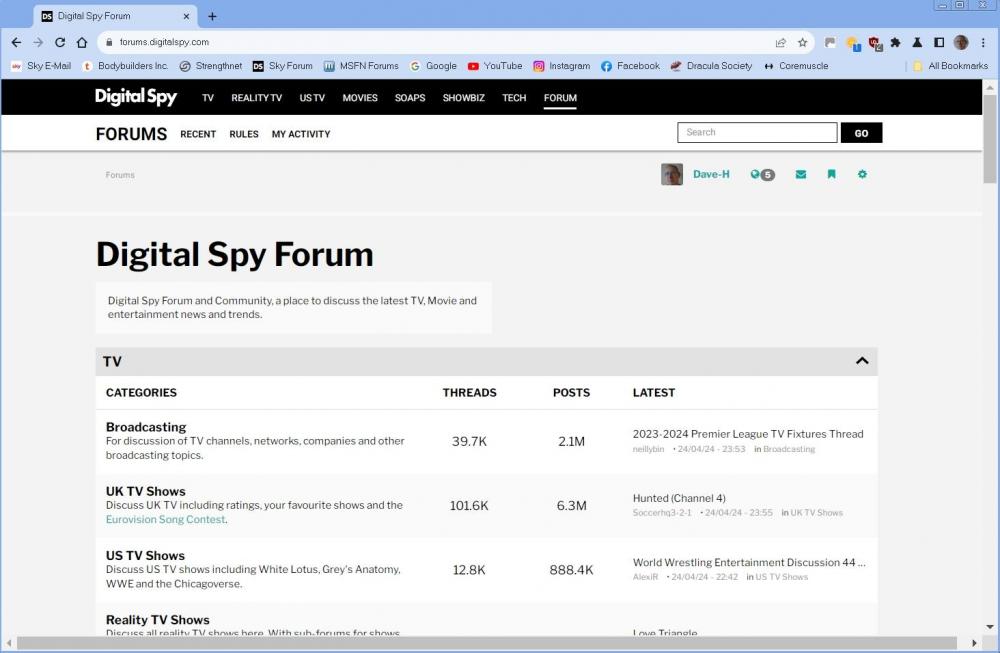Click the Dave-H profile avatar
The width and height of the screenshot is (1000, 653).
(x=672, y=174)
